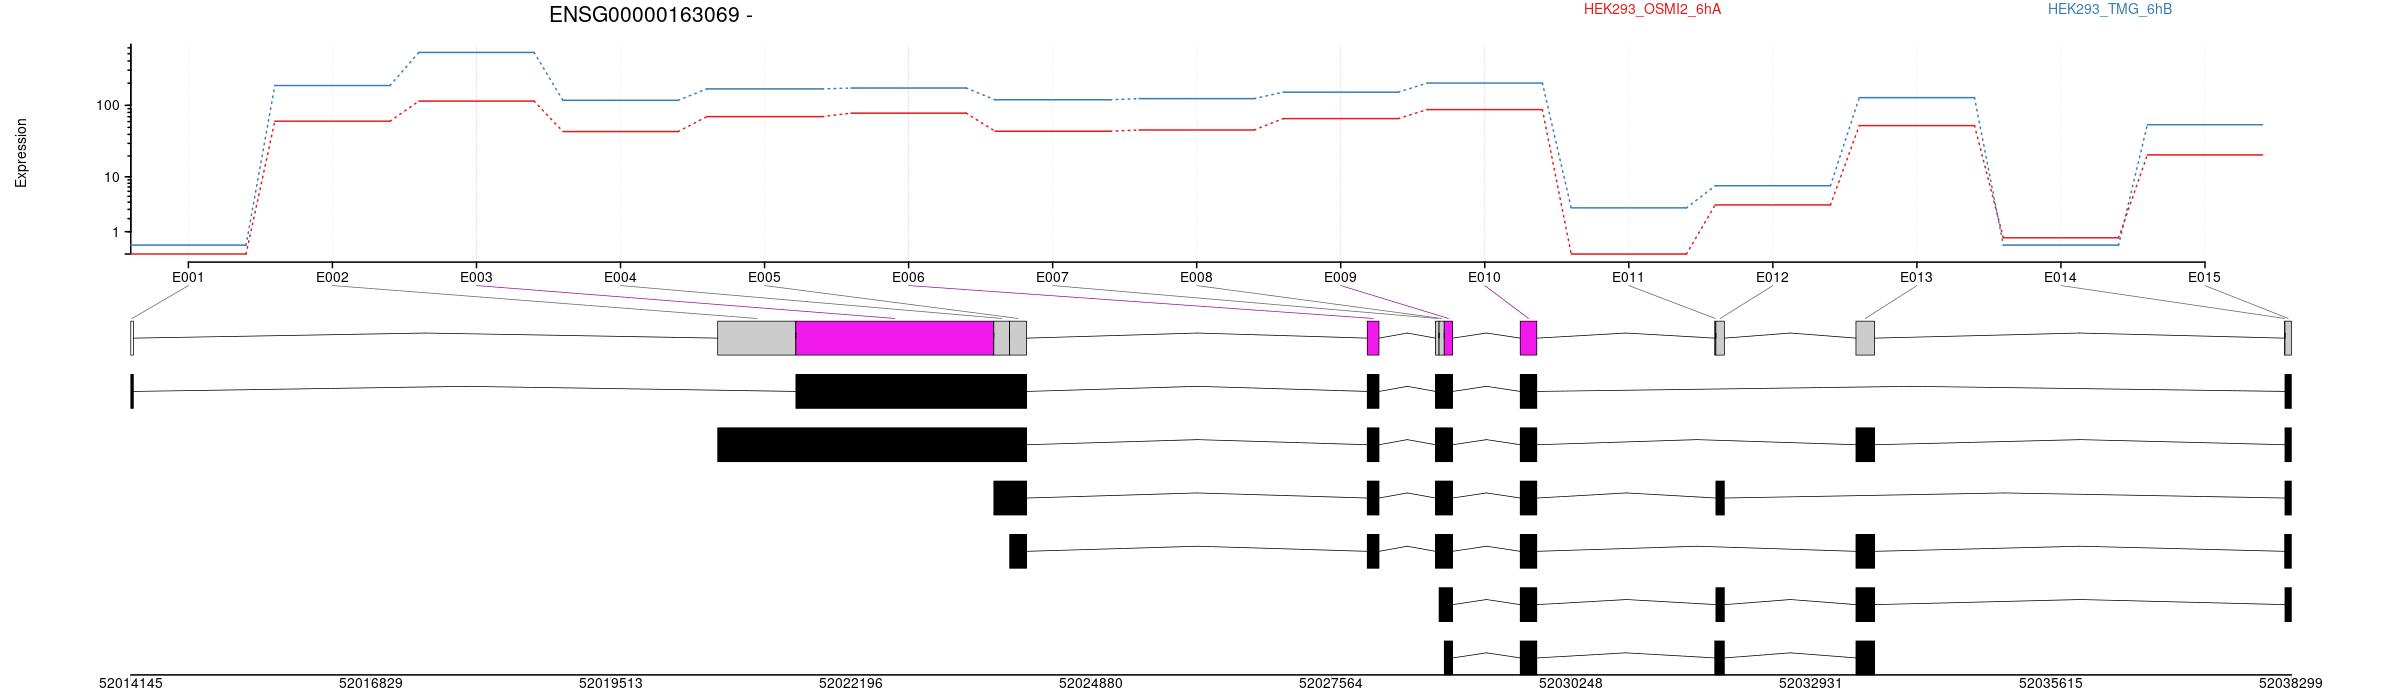Click the exon label E010
Image resolution: width=2400 pixels, height=700 pixels.
click(x=1484, y=278)
